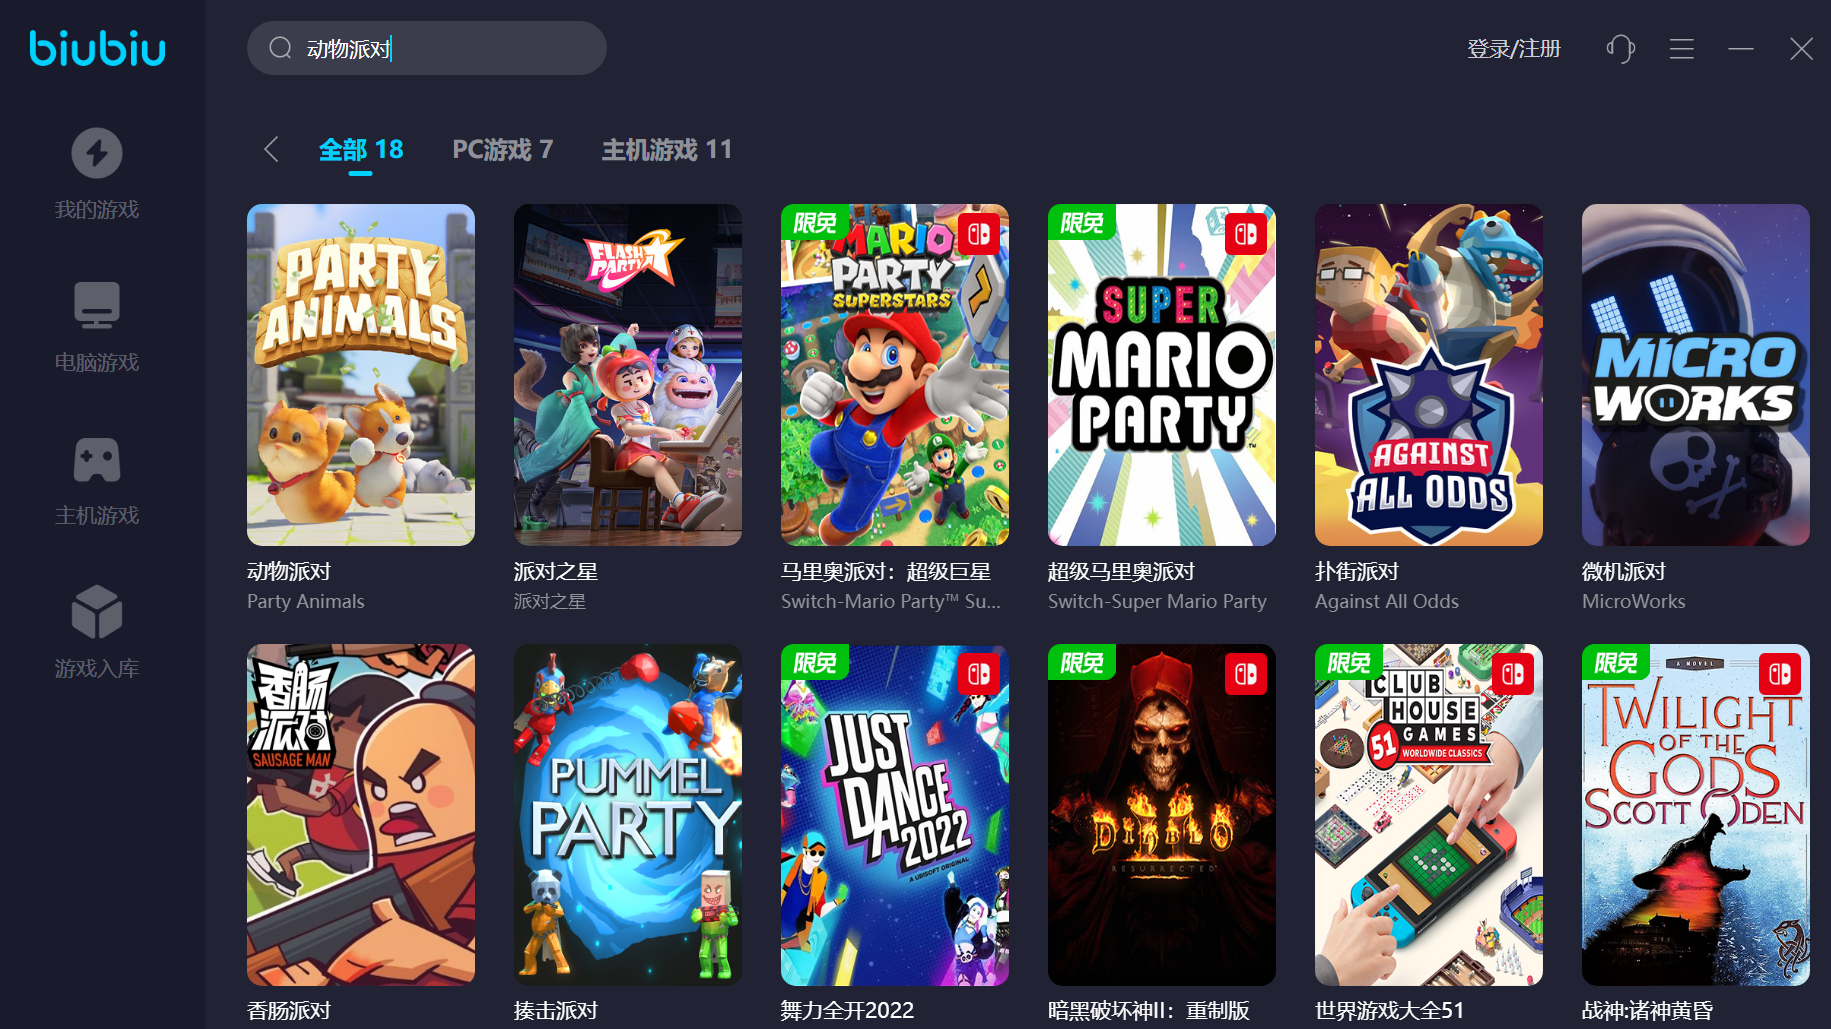Open the hamburger menu icon

1681,48
